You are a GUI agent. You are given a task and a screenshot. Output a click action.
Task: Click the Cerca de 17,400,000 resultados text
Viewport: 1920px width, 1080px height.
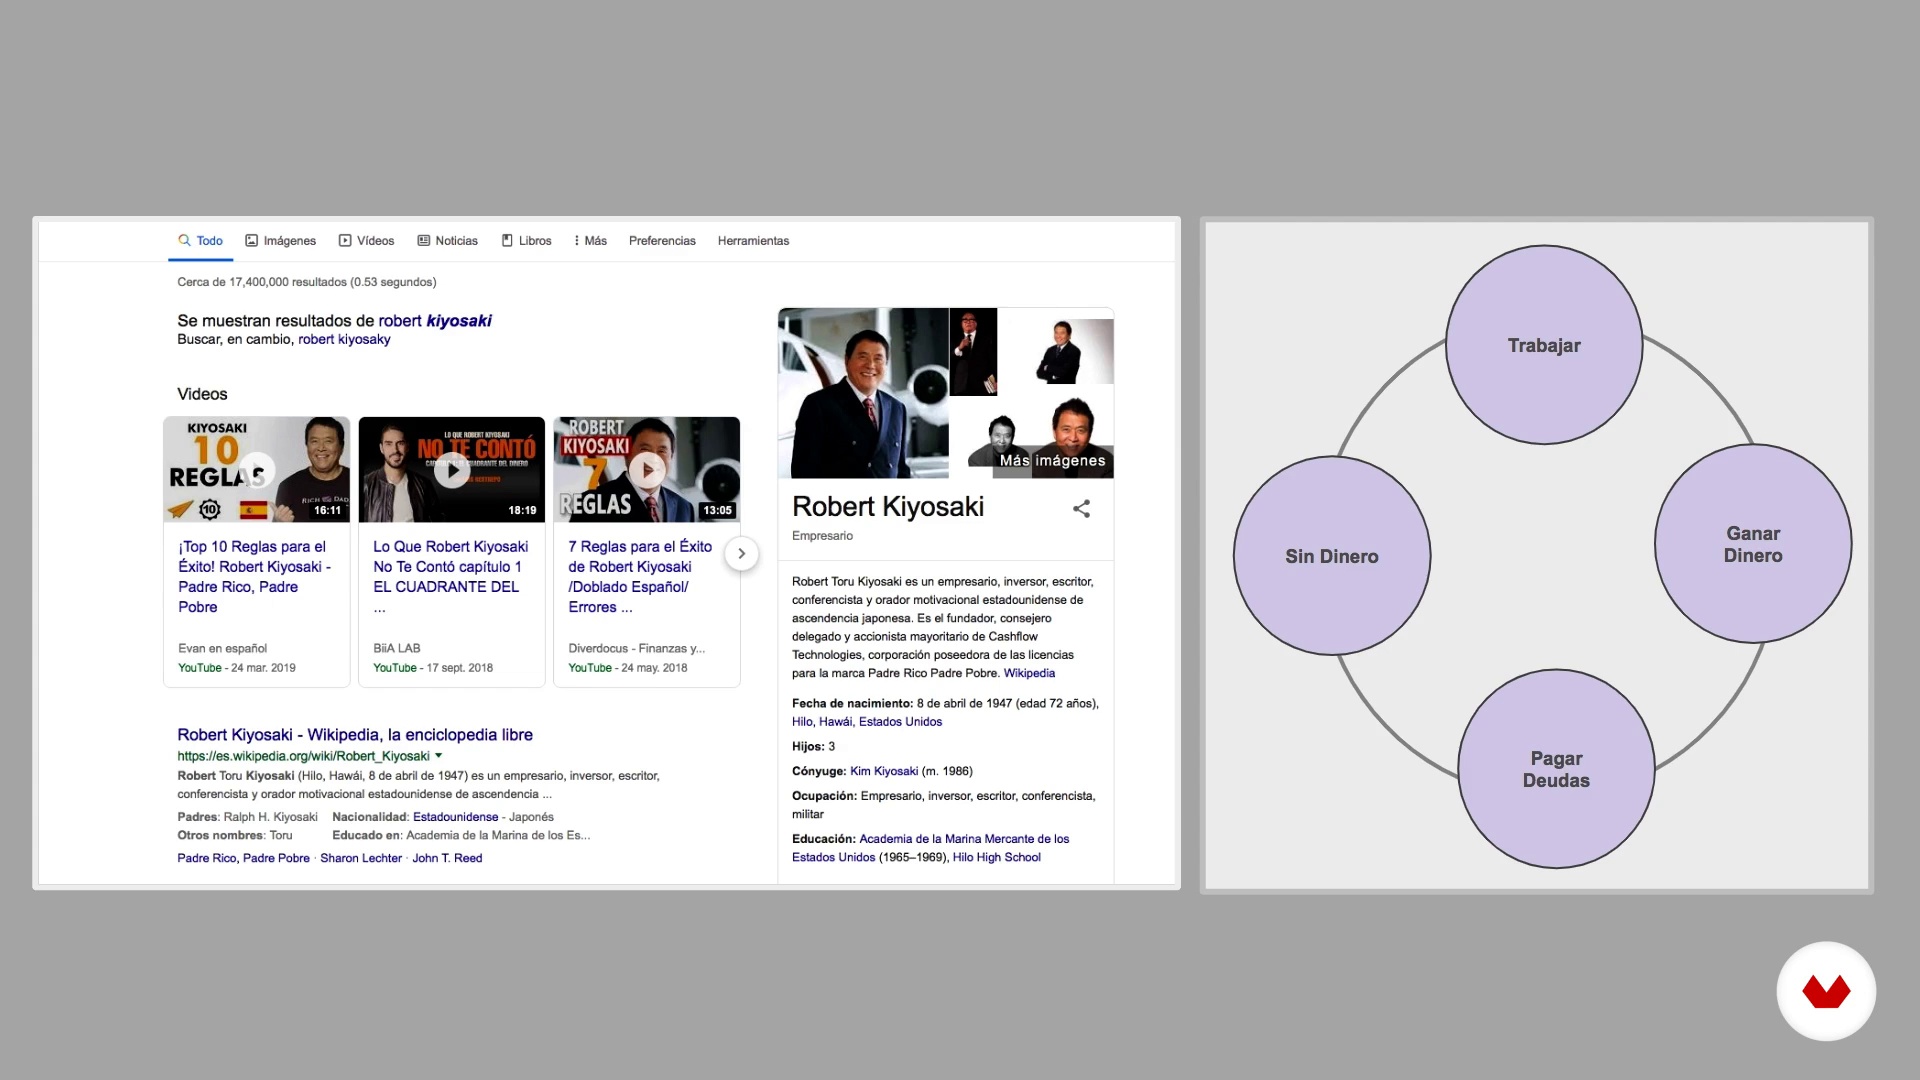307,282
